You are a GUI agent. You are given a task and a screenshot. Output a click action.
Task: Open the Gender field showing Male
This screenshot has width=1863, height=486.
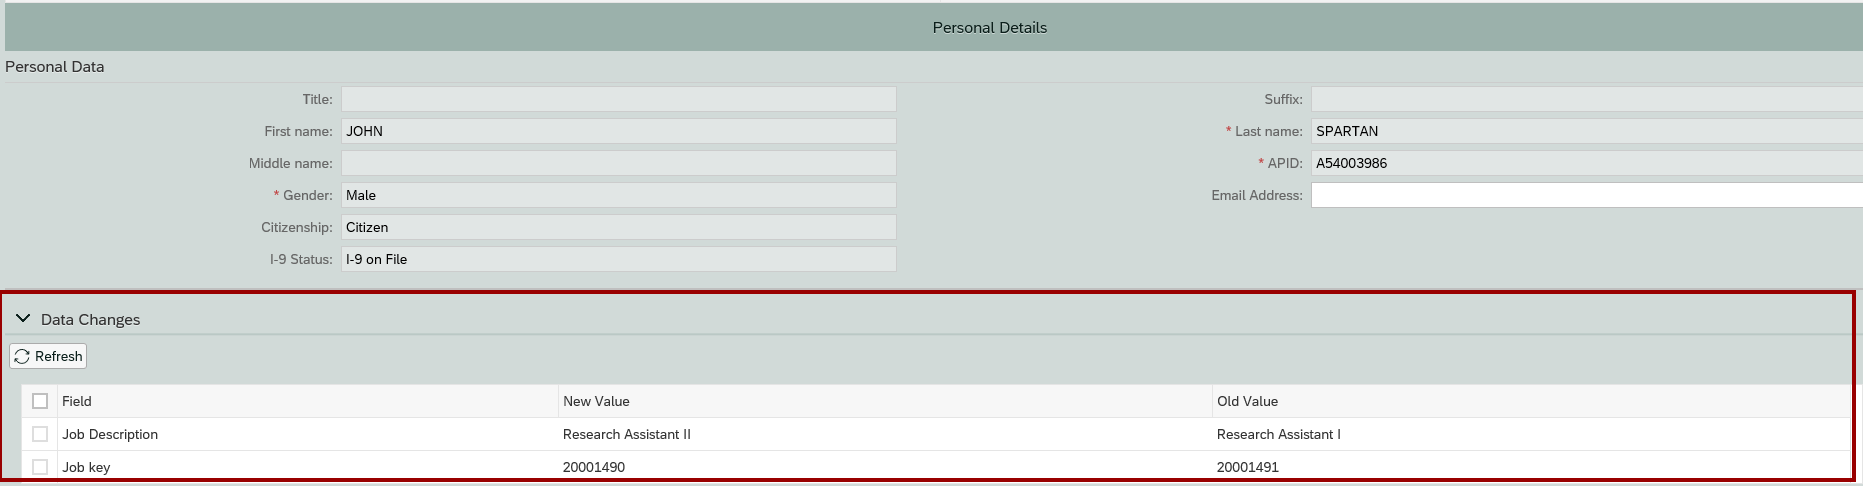[x=618, y=195]
